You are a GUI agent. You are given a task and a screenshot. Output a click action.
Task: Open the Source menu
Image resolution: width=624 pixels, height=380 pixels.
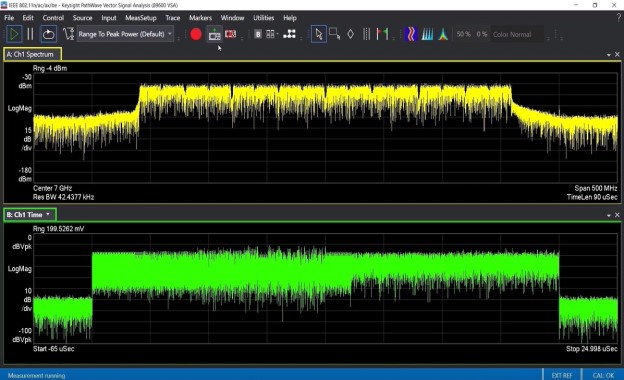click(82, 18)
